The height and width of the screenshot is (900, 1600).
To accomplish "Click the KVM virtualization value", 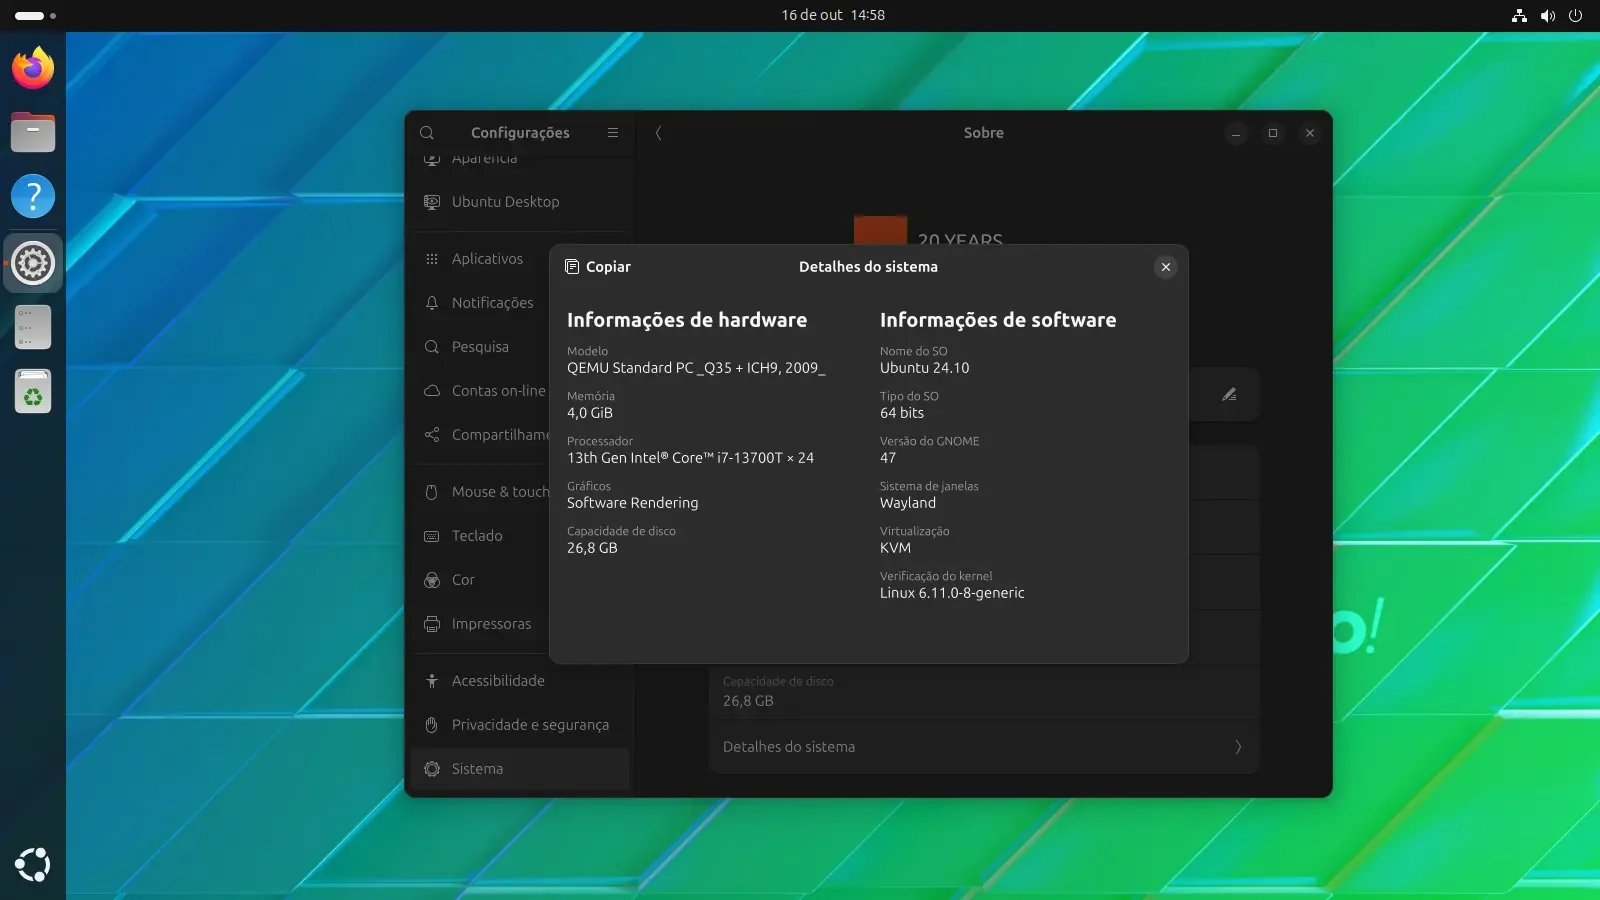I will [895, 548].
